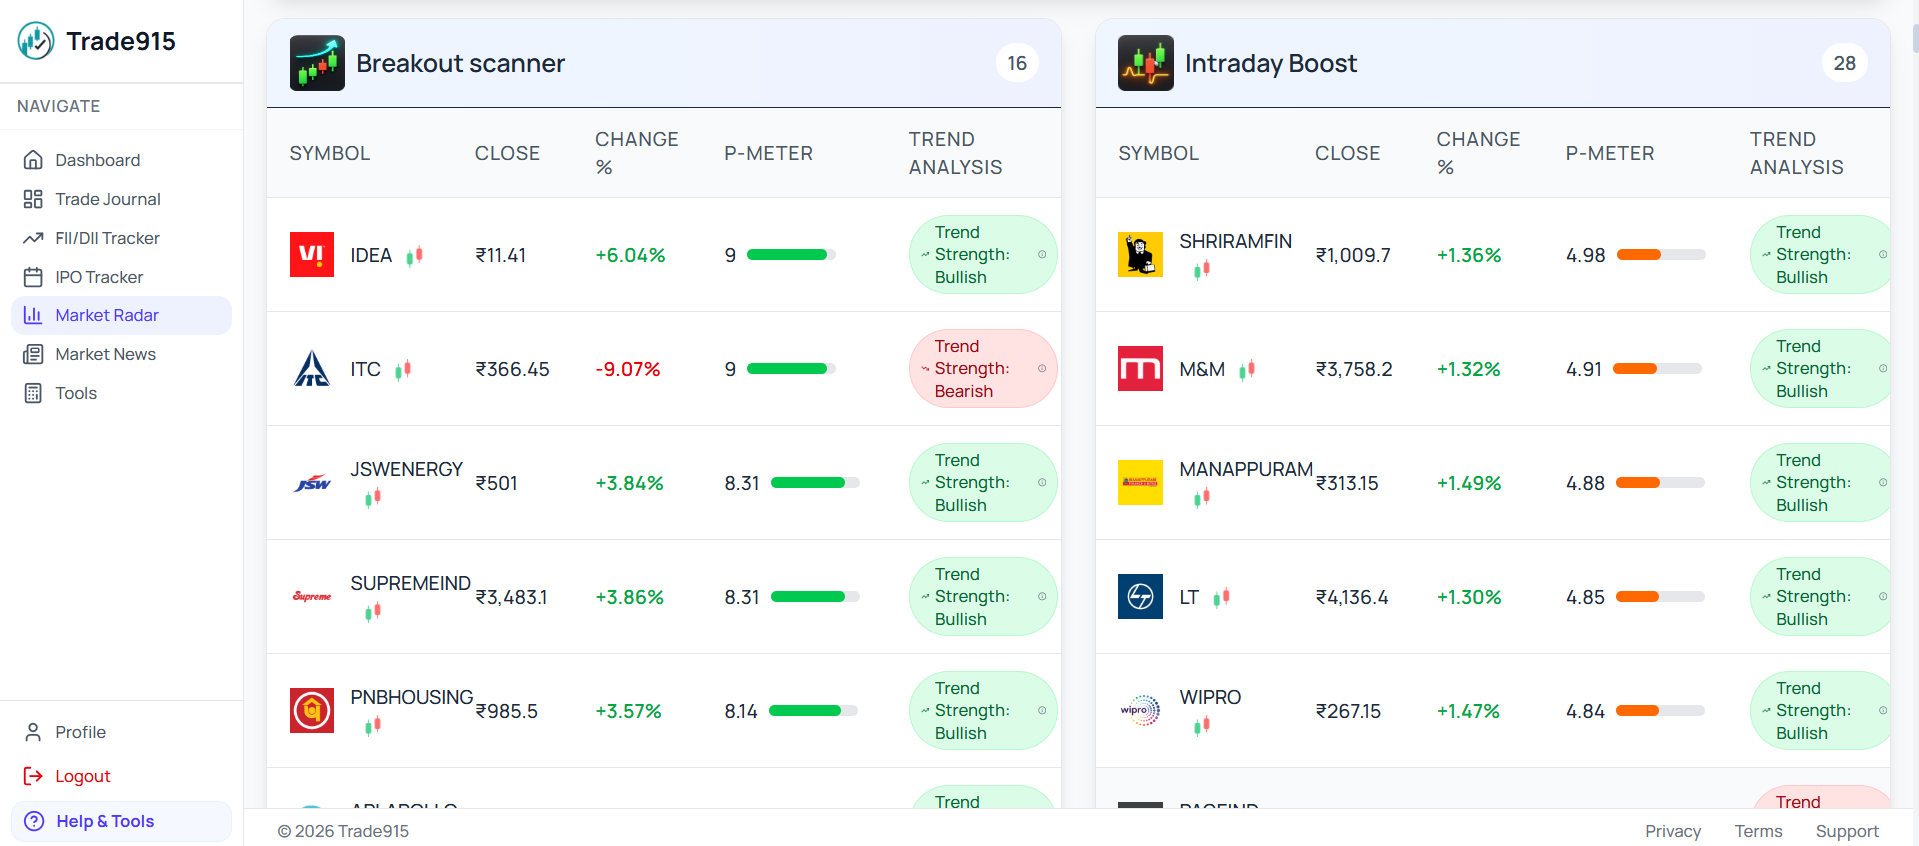
Task: Expand SHRIRAMFIN's Trend Strength badge
Action: [x=1818, y=255]
